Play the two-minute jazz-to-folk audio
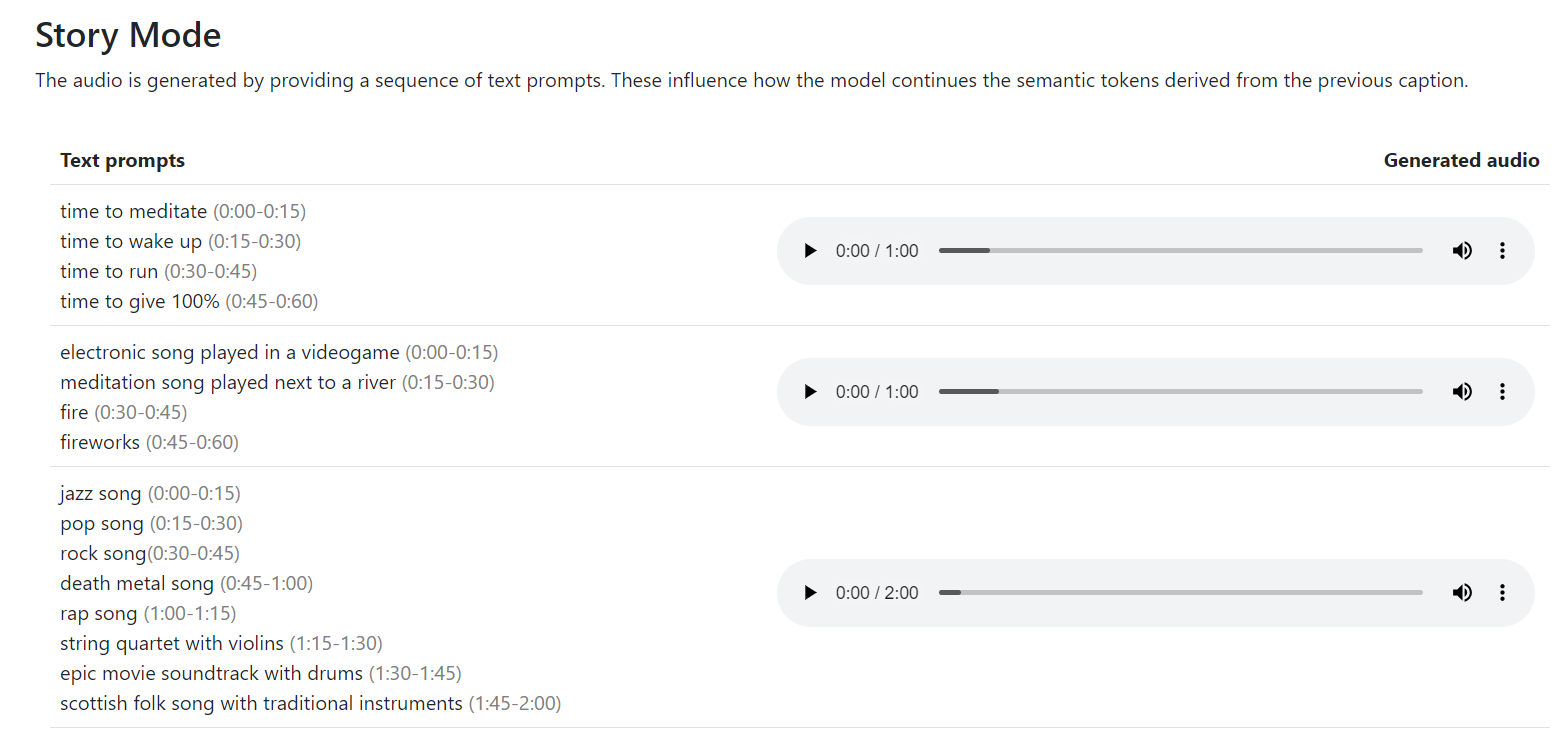This screenshot has height=731, width=1564. point(810,593)
